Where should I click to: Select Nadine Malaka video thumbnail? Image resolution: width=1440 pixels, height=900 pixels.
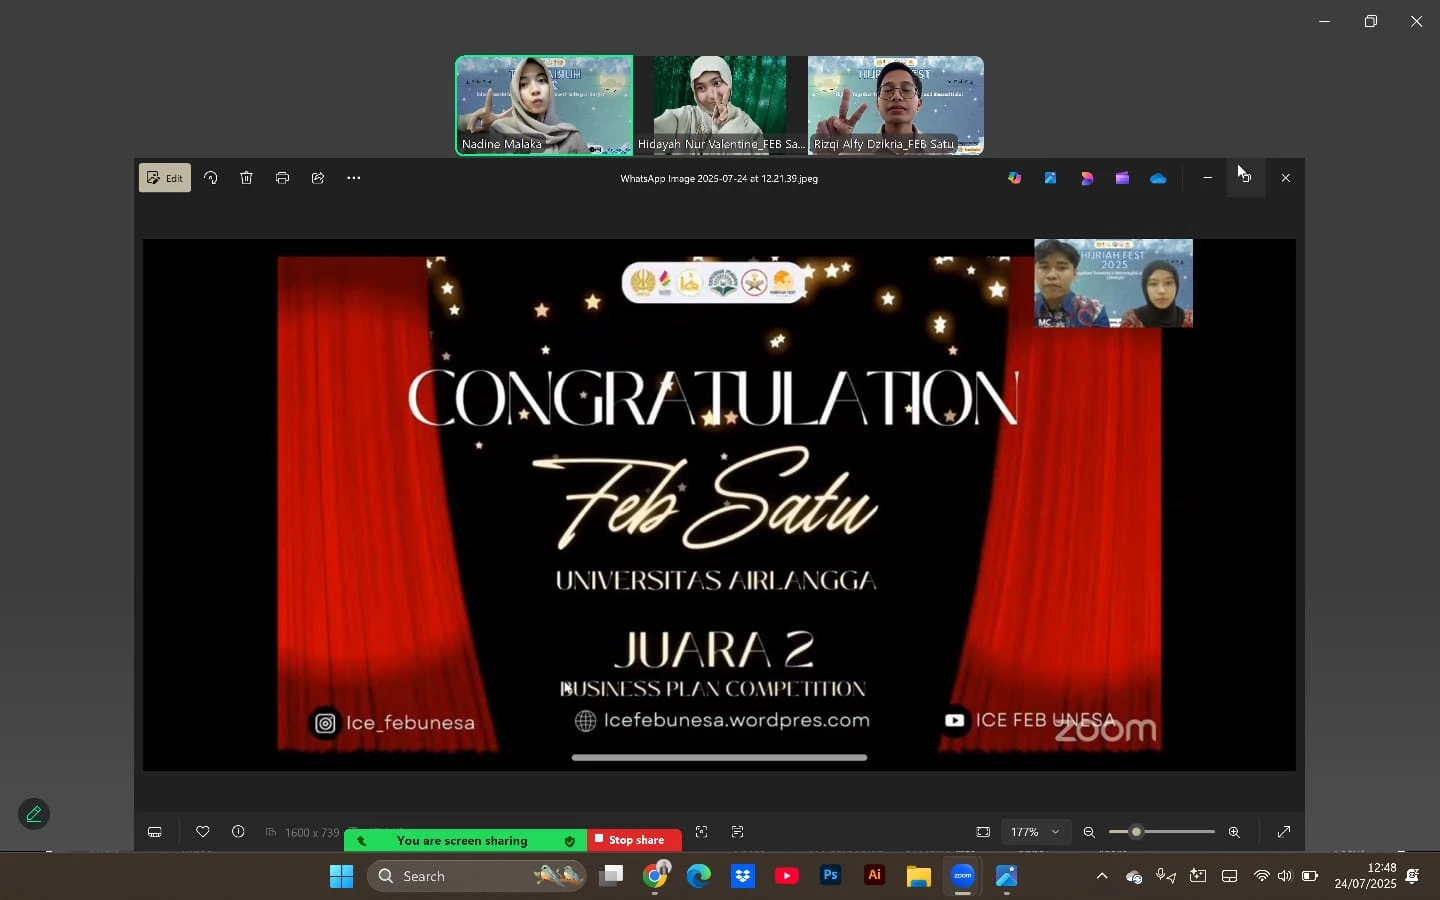pyautogui.click(x=544, y=105)
